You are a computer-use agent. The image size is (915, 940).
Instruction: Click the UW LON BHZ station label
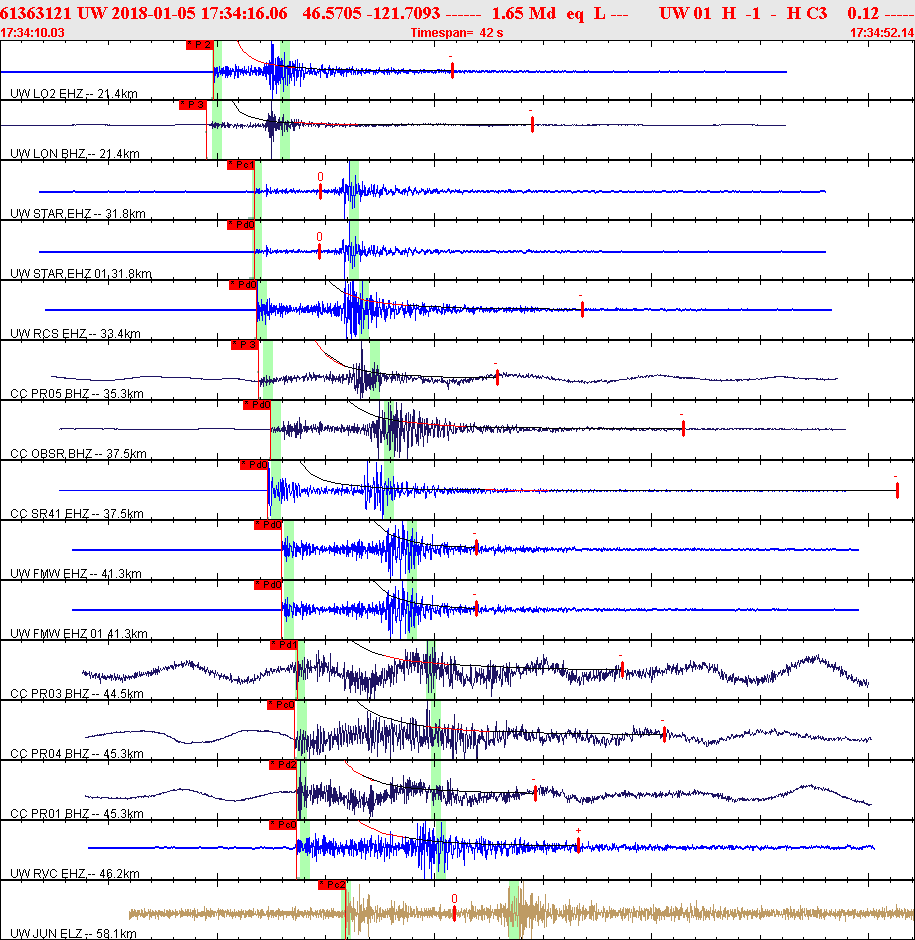click(75, 153)
